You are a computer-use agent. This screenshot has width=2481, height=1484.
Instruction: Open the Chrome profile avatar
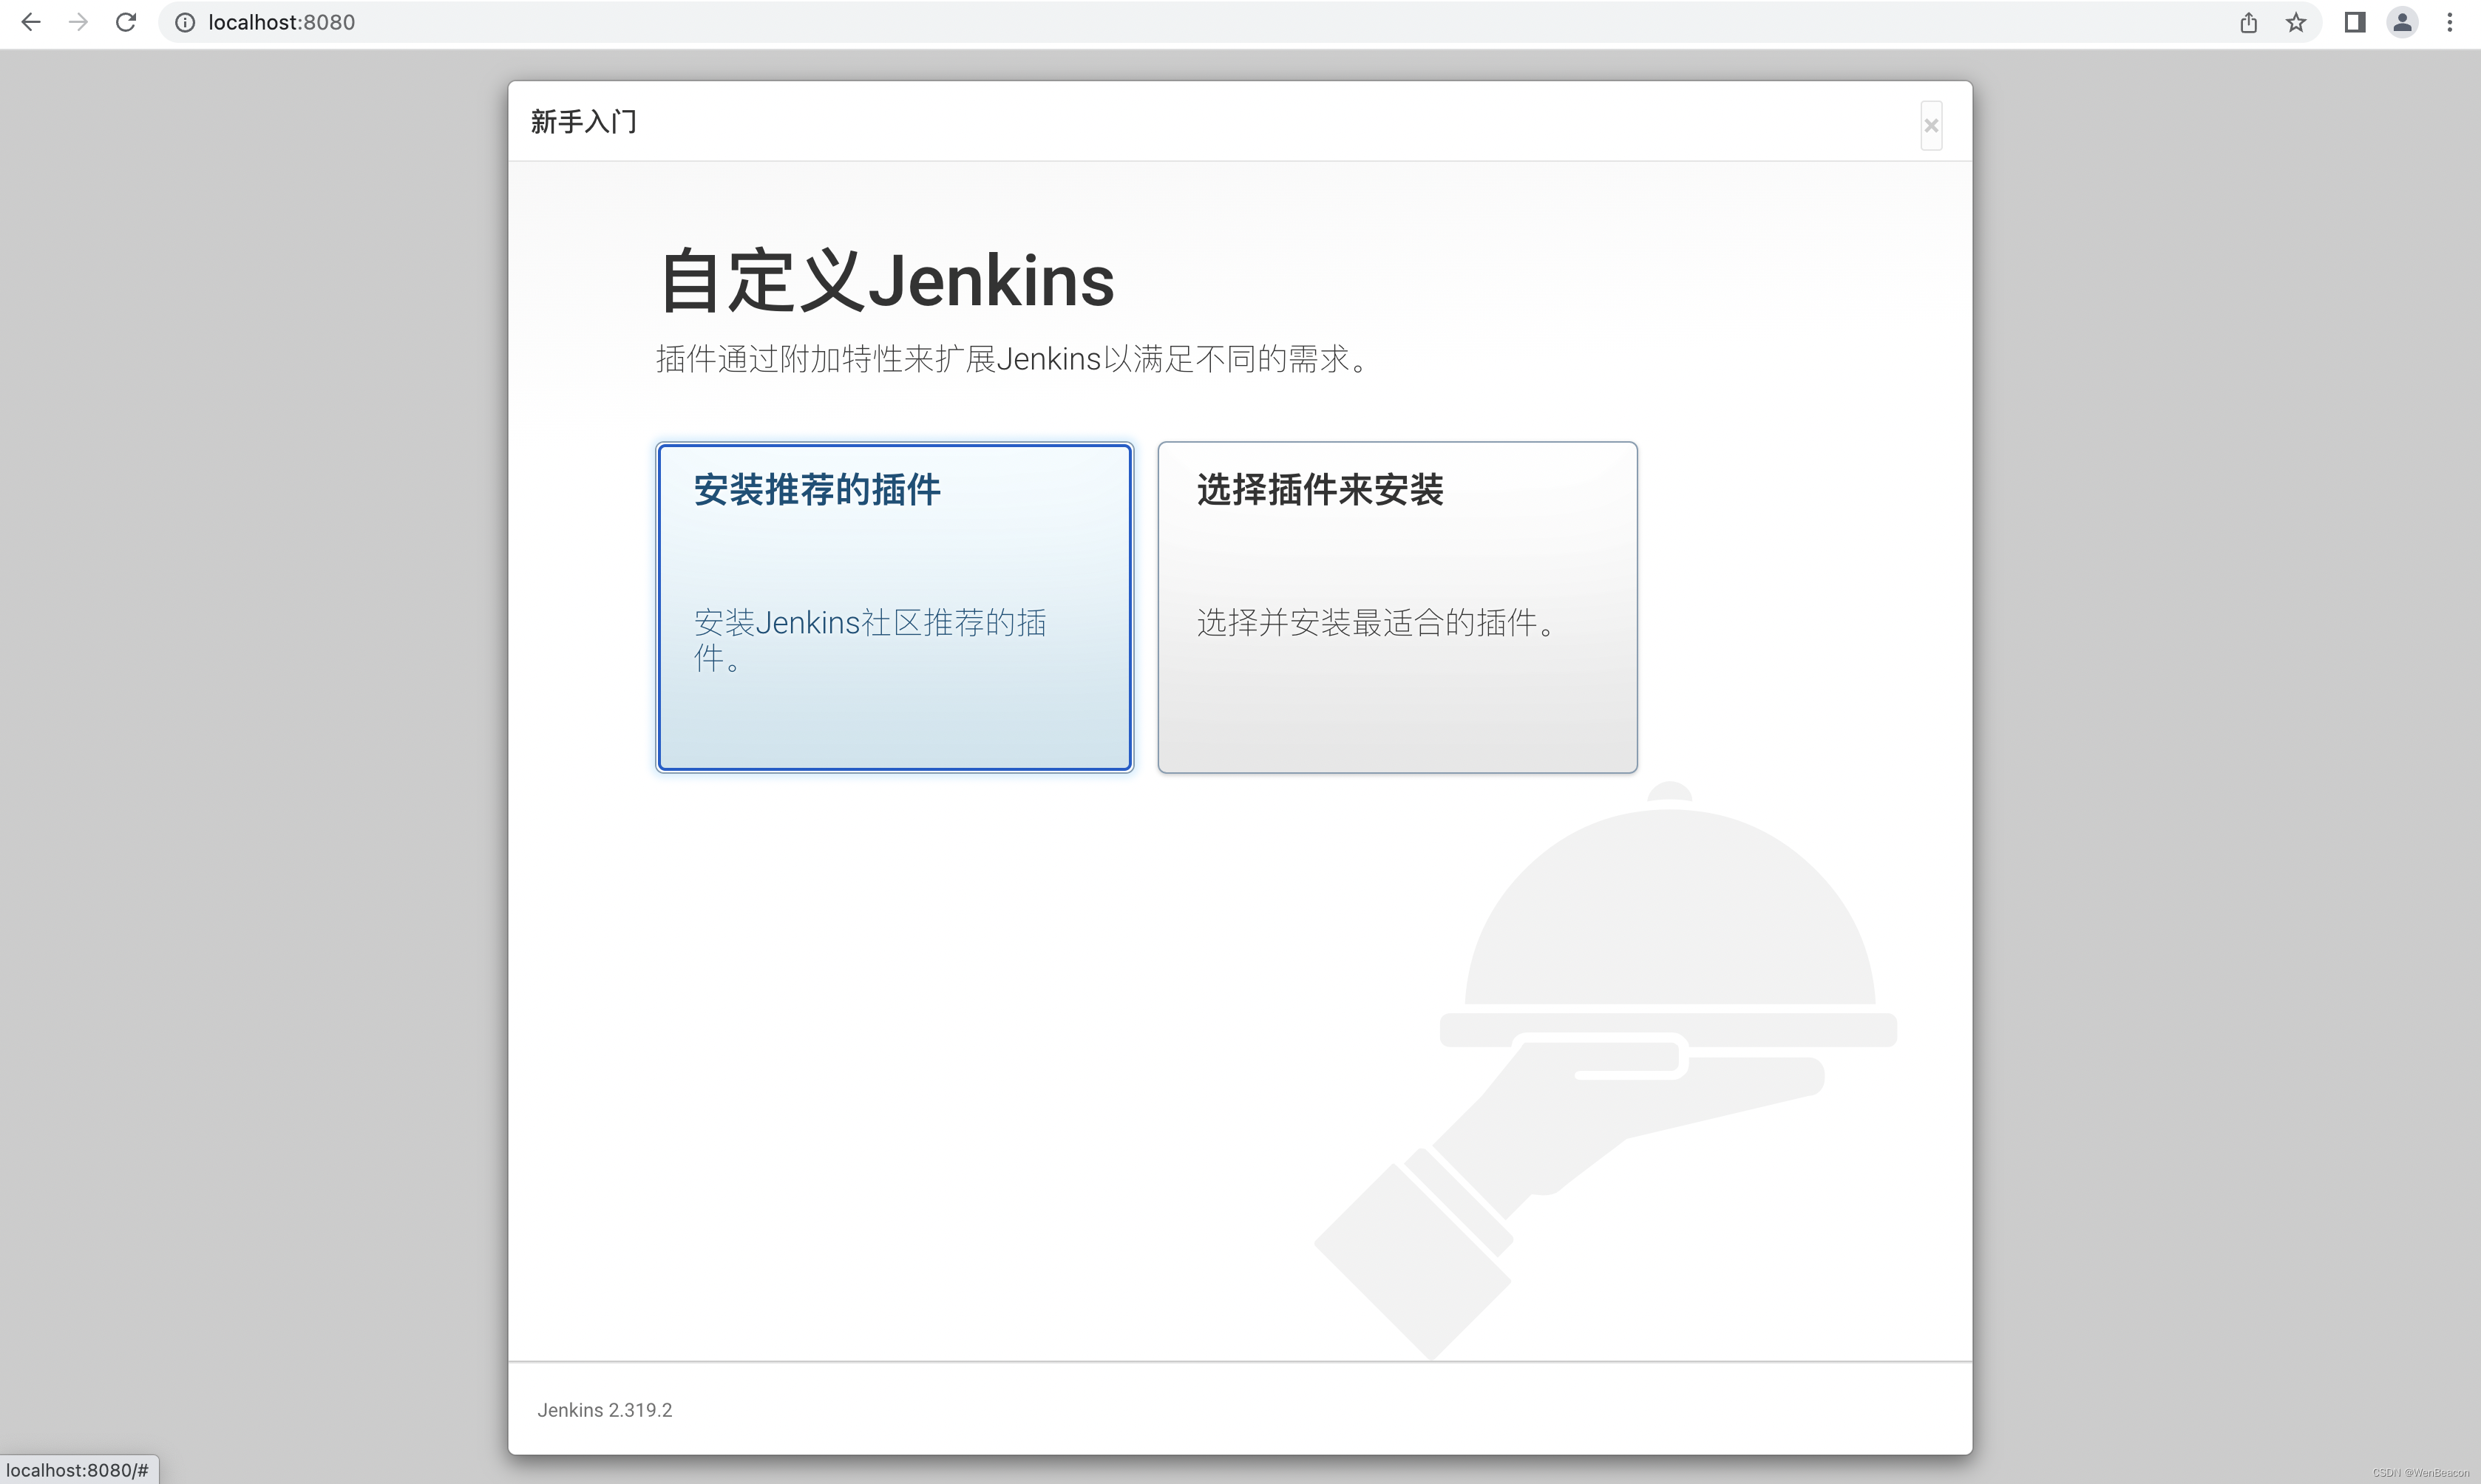(2402, 22)
